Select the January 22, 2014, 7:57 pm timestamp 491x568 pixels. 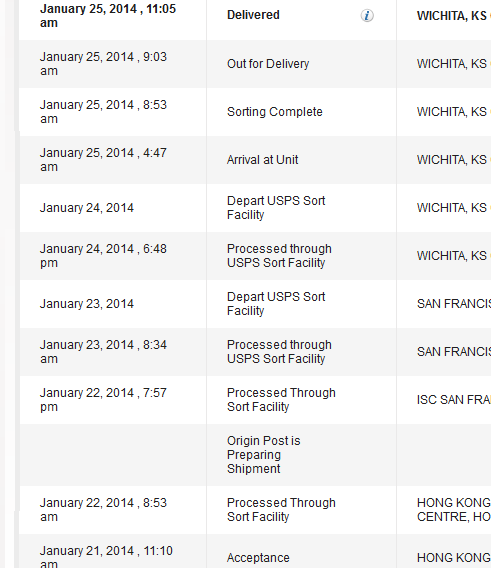coord(103,400)
